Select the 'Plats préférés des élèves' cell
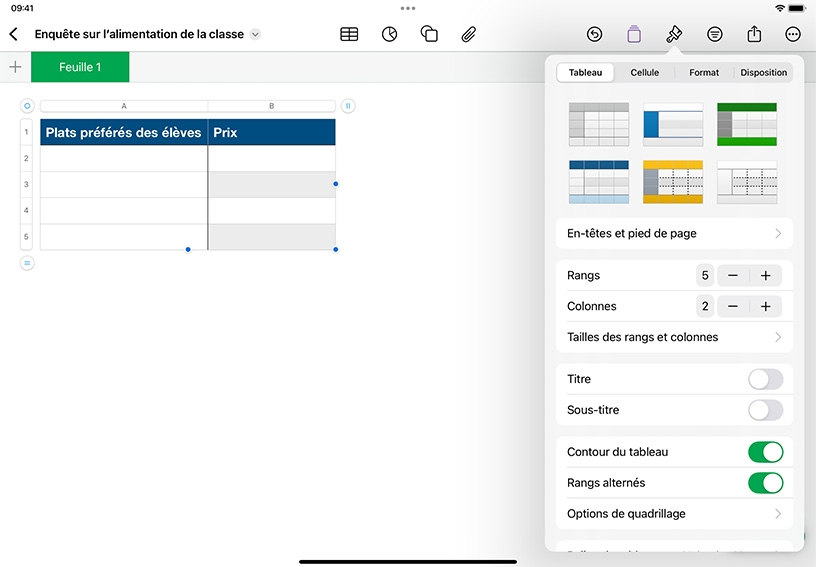Image resolution: width=816 pixels, height=567 pixels. click(x=124, y=132)
